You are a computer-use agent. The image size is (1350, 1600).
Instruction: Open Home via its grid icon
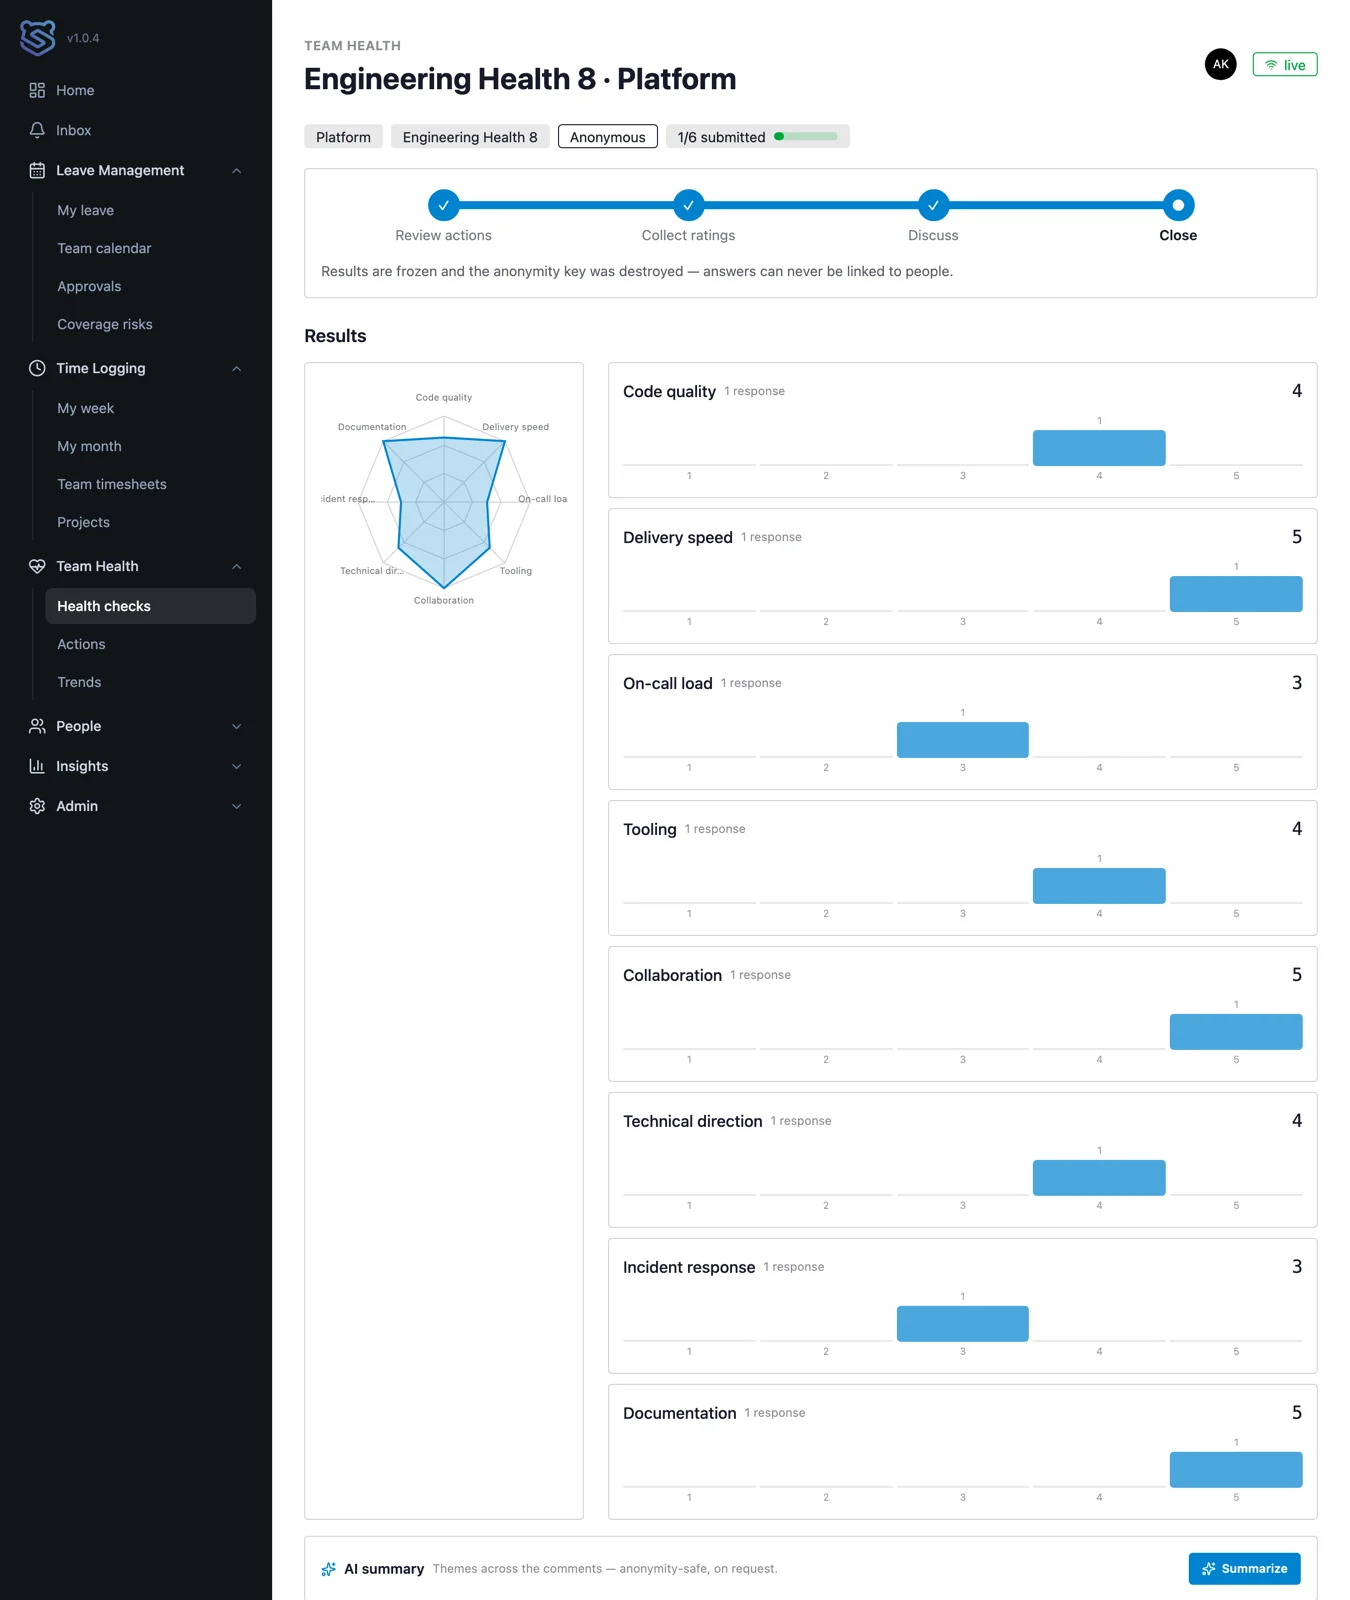(x=37, y=90)
